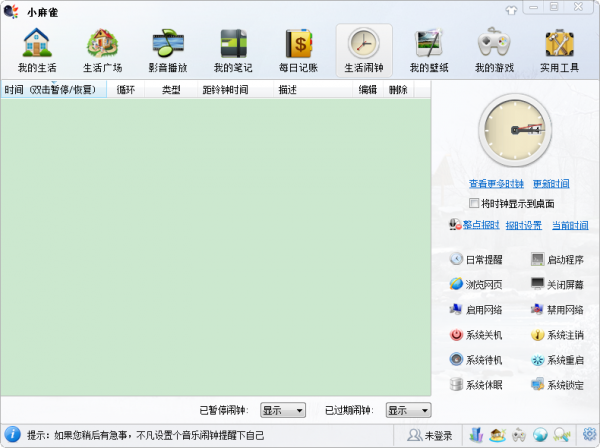Screen dimensions: 600x448
Task: Add a 禁用网络 task
Action: click(557, 310)
